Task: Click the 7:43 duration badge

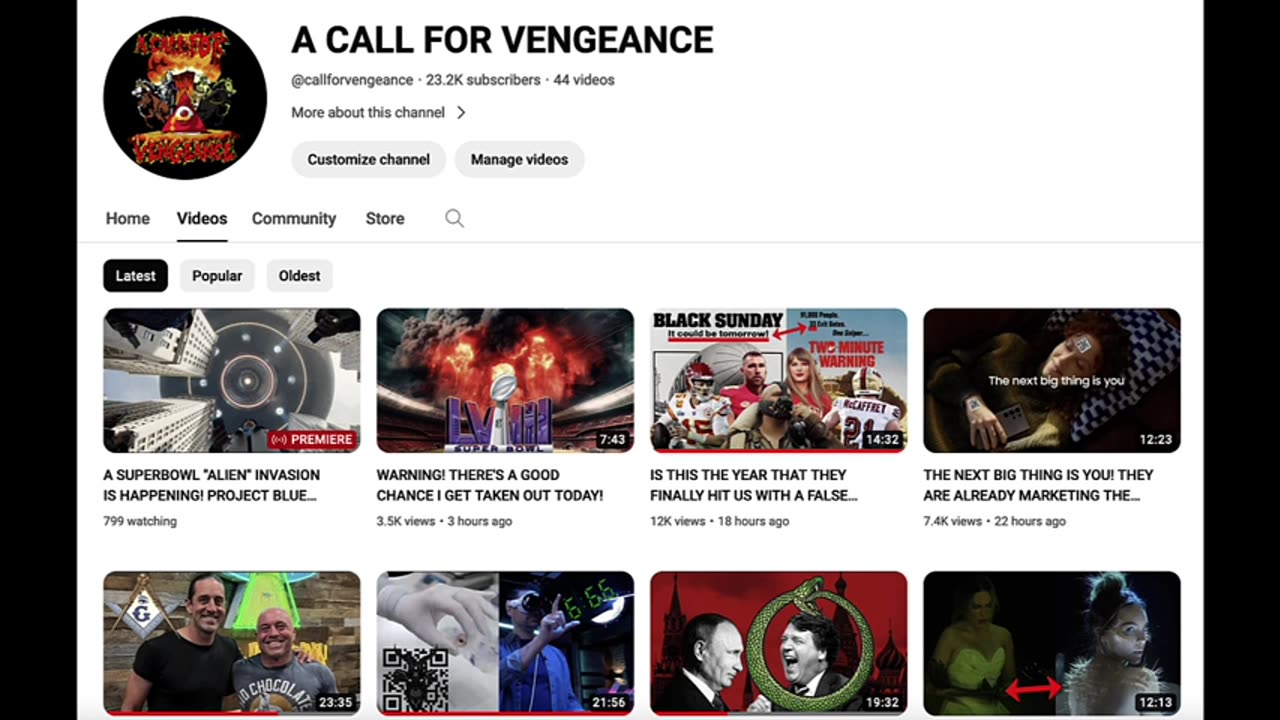Action: pos(611,439)
